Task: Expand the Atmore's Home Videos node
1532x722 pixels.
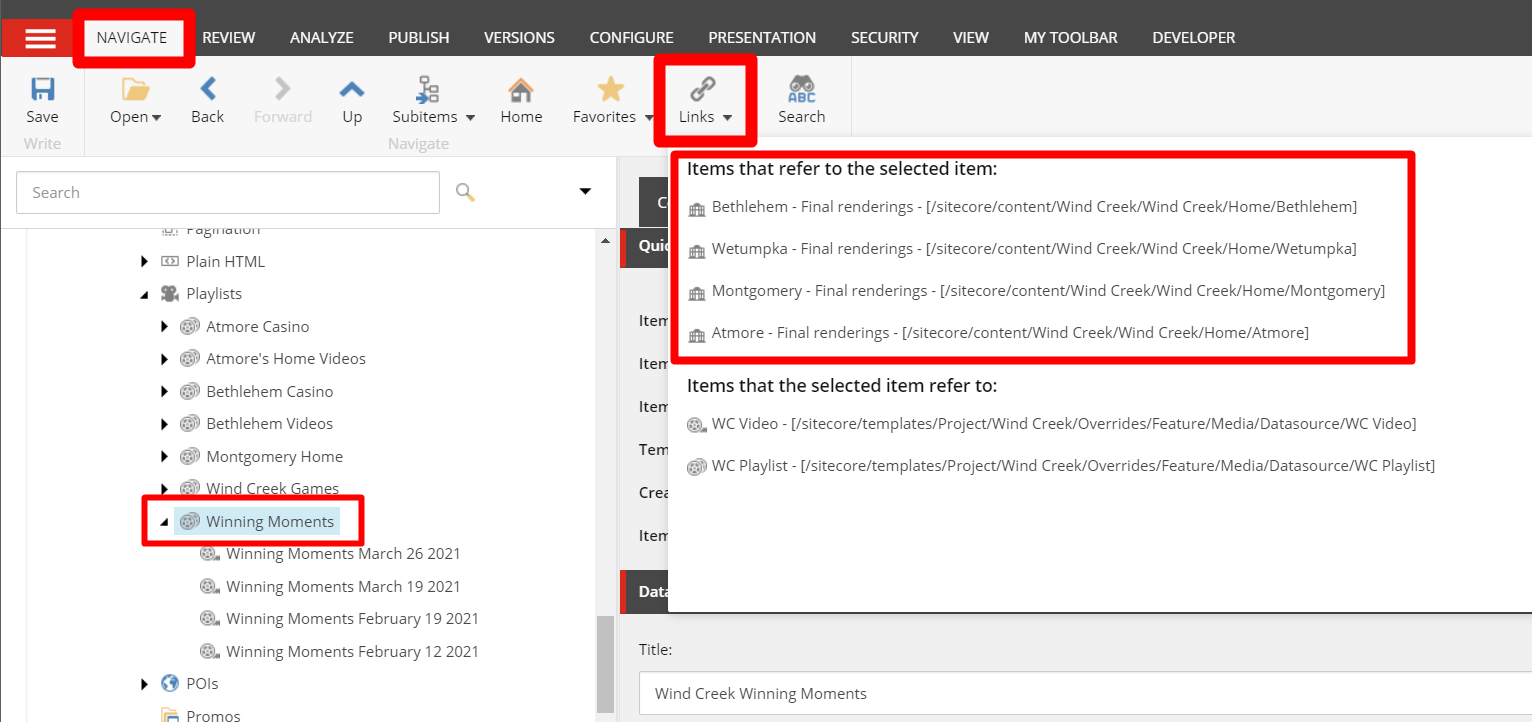Action: click(x=165, y=359)
